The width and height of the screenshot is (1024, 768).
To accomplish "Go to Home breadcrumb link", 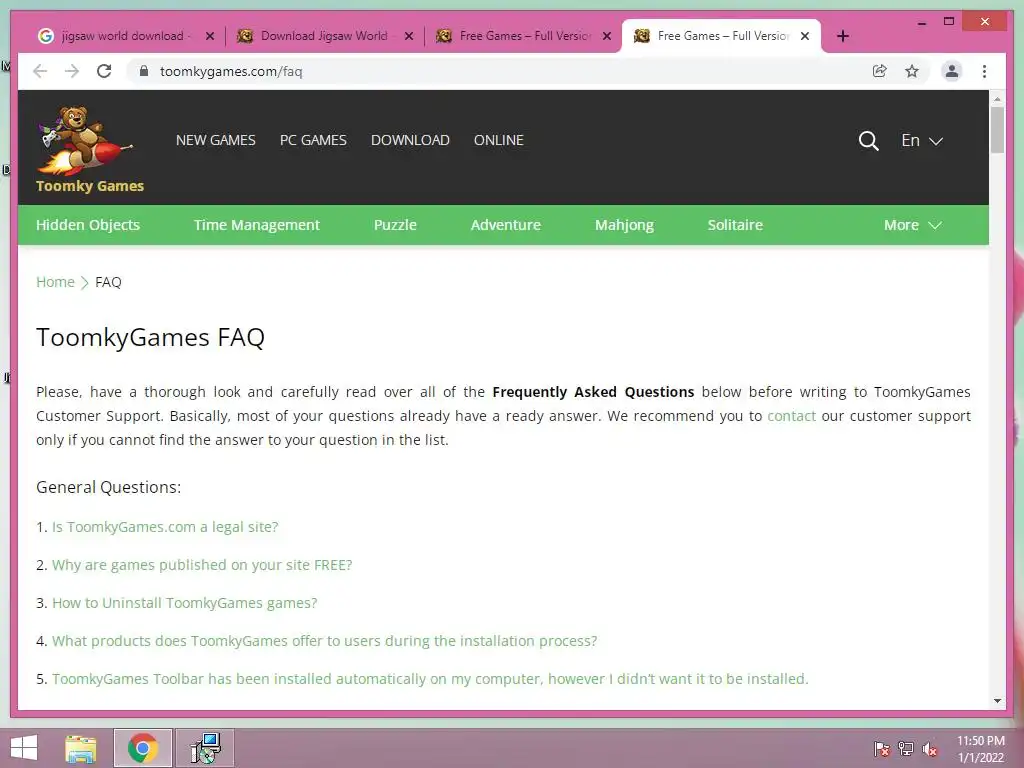I will [x=56, y=282].
